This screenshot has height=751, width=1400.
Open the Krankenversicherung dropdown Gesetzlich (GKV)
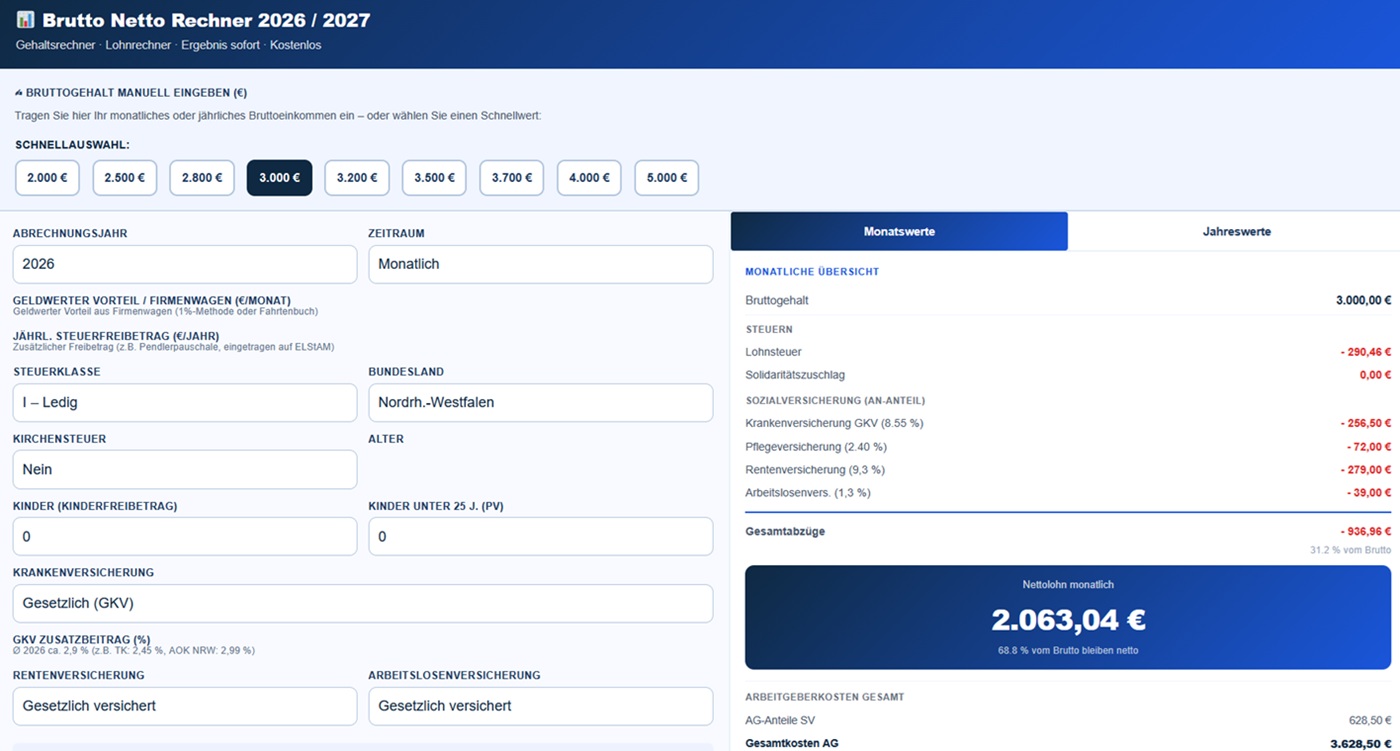(x=363, y=604)
